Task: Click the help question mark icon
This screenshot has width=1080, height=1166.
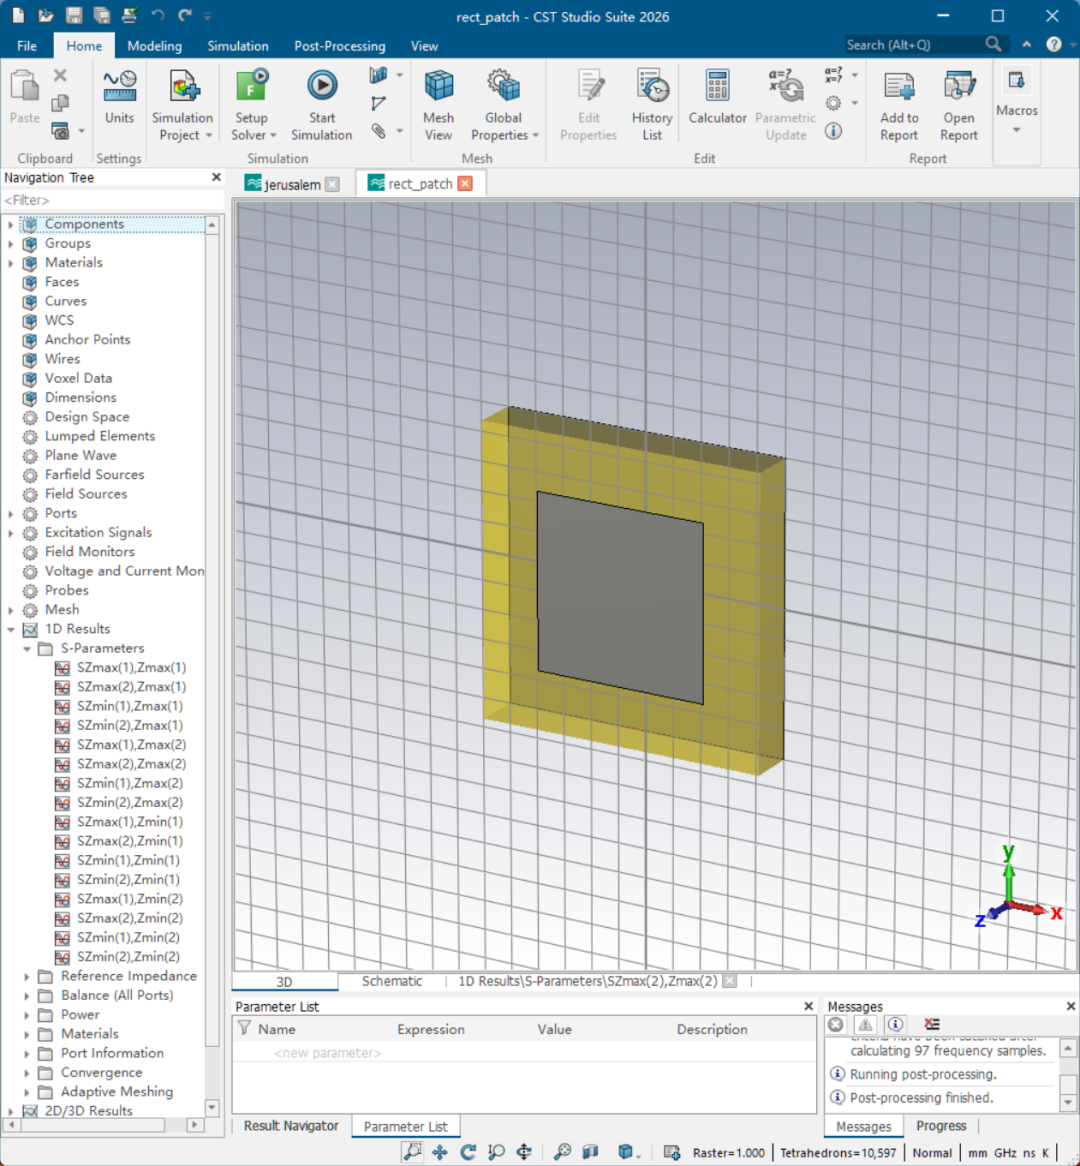Action: point(1053,45)
